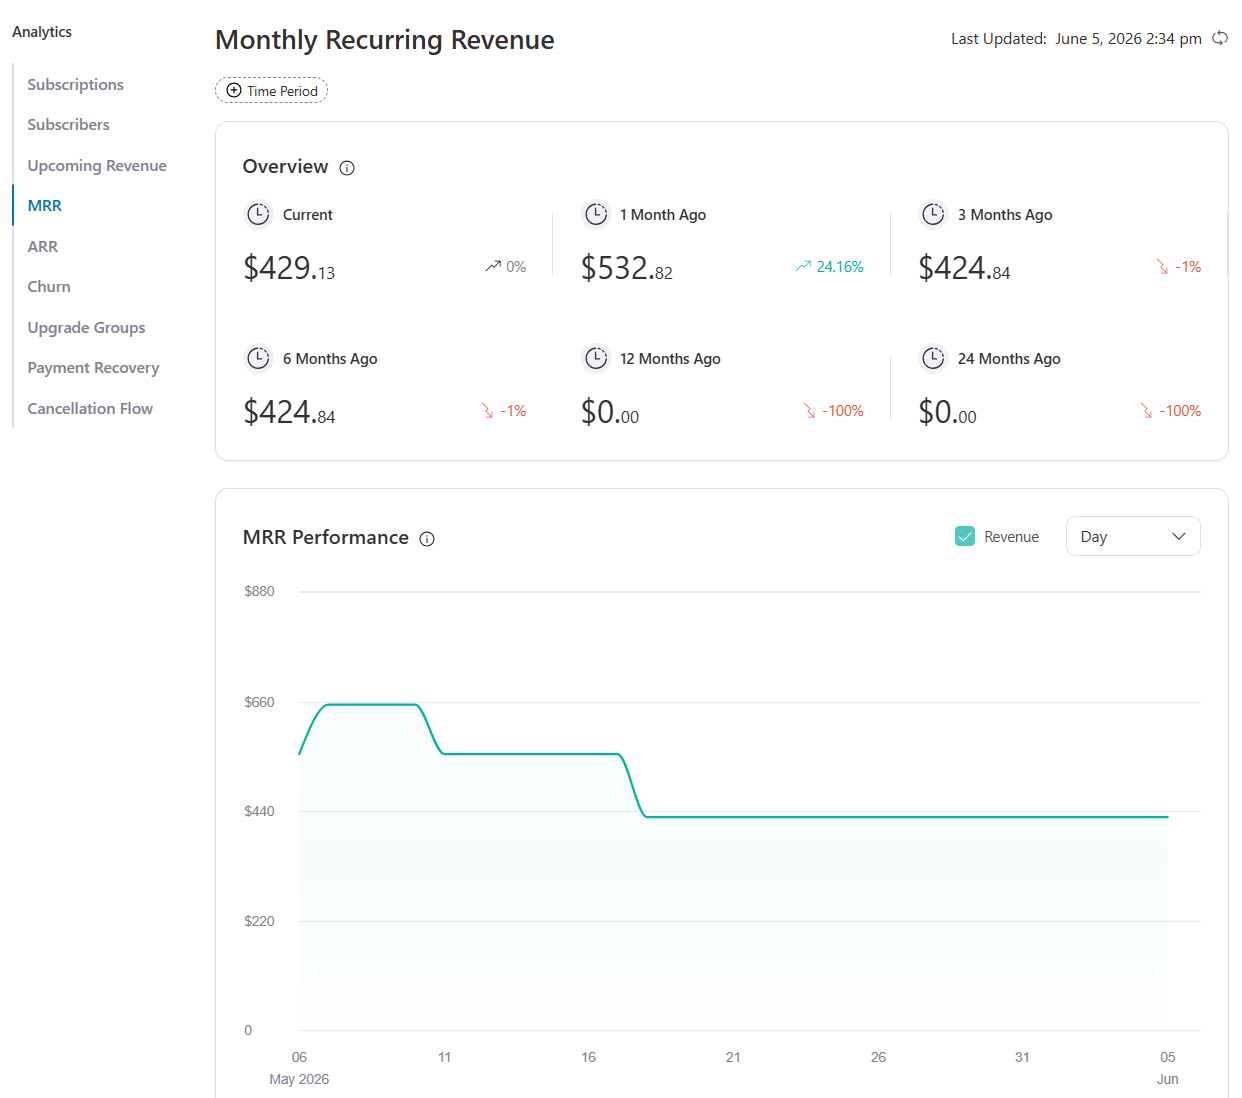The height and width of the screenshot is (1098, 1242).
Task: Click the $440 y-axis label
Action: point(259,811)
